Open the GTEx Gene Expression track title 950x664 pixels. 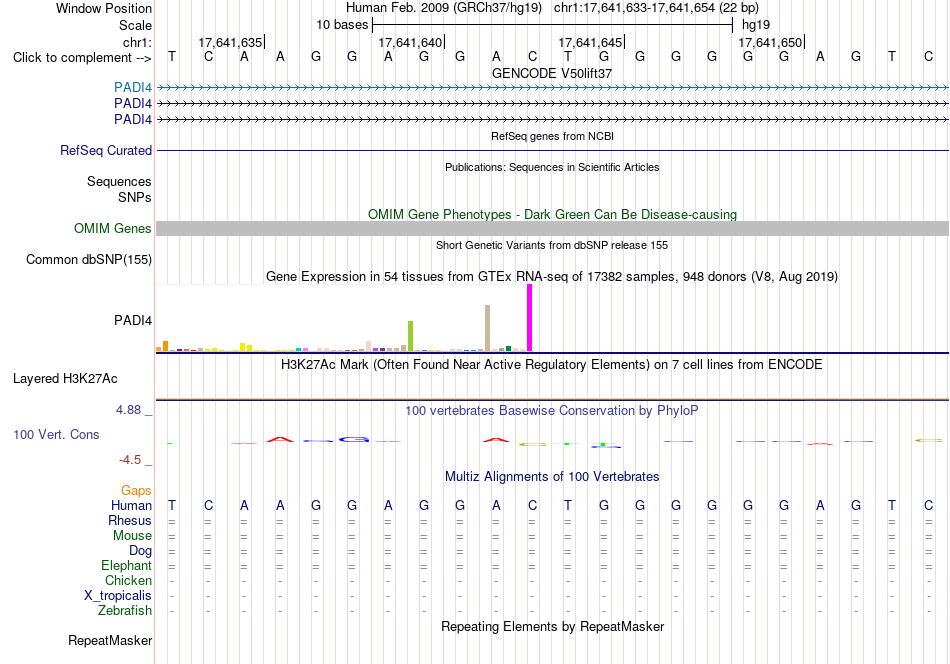(x=552, y=277)
